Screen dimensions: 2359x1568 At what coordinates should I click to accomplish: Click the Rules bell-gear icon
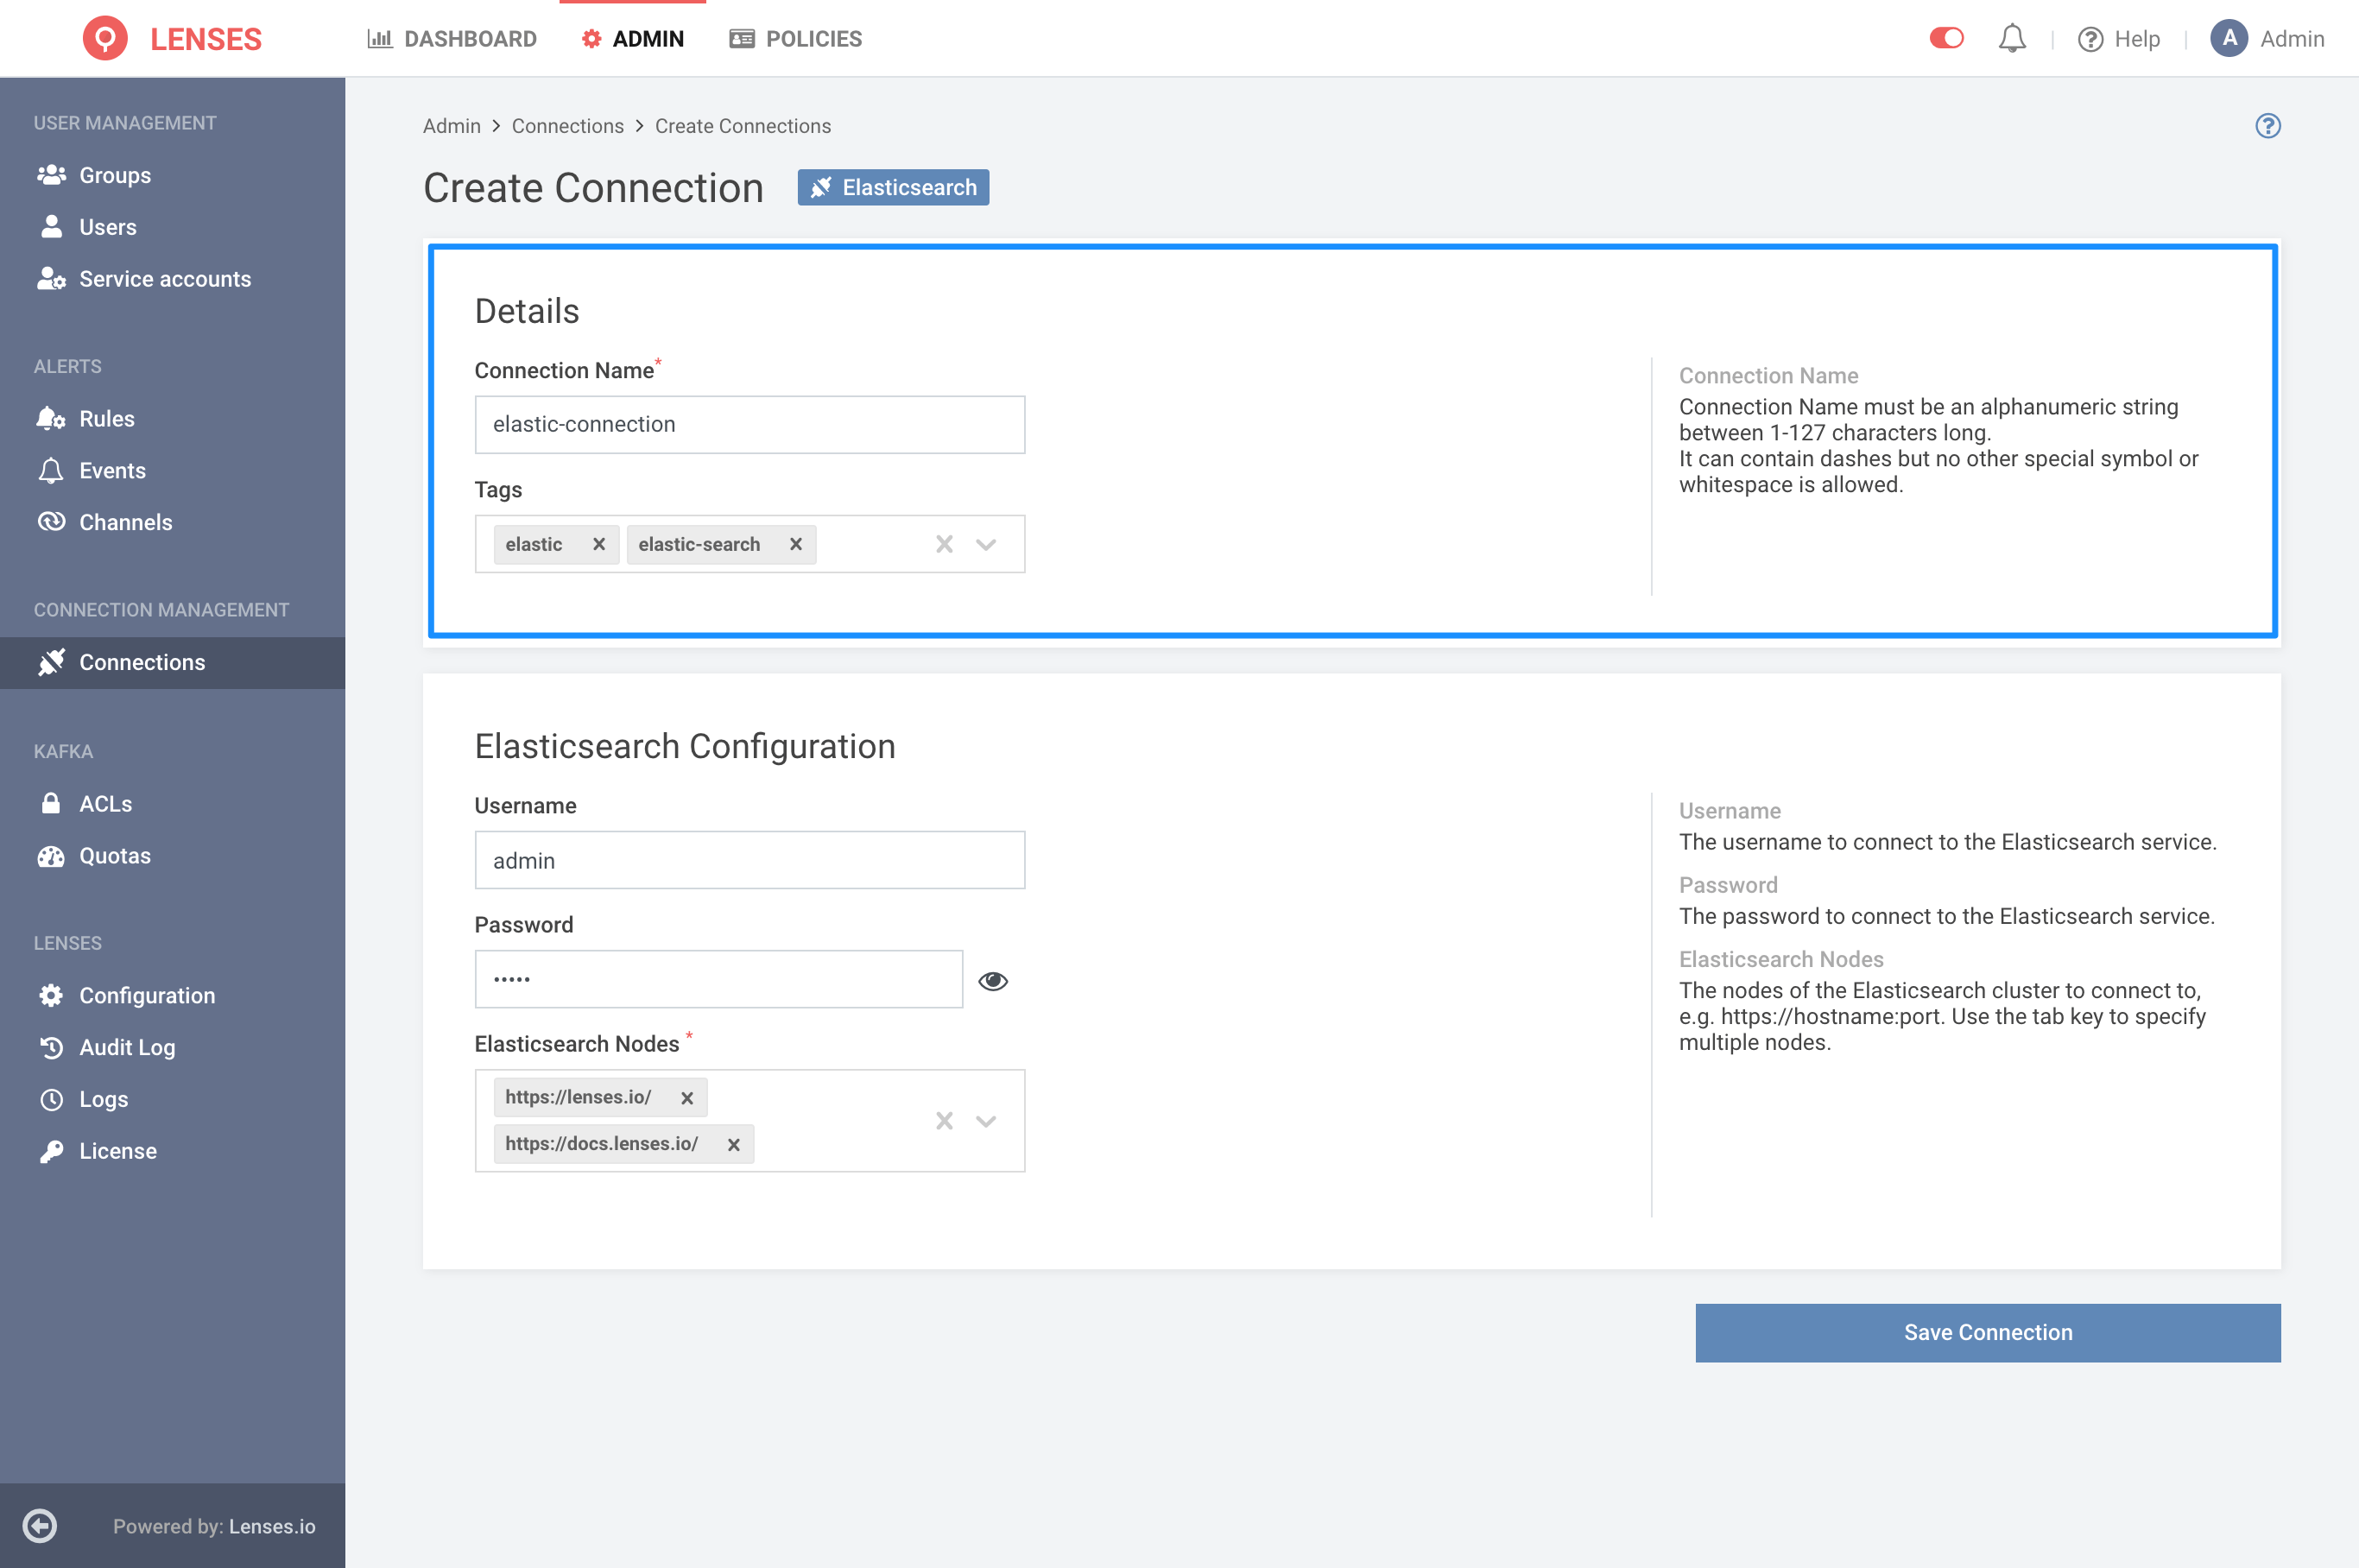[51, 418]
